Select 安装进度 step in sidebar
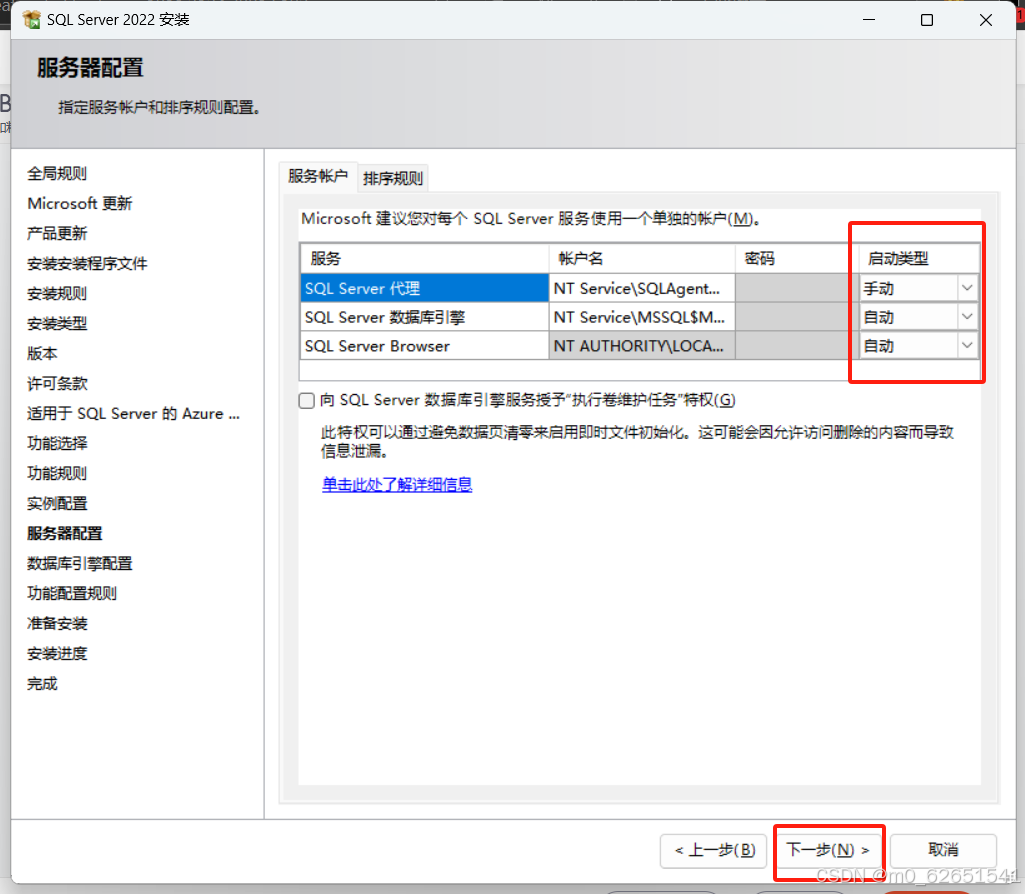 pos(57,654)
